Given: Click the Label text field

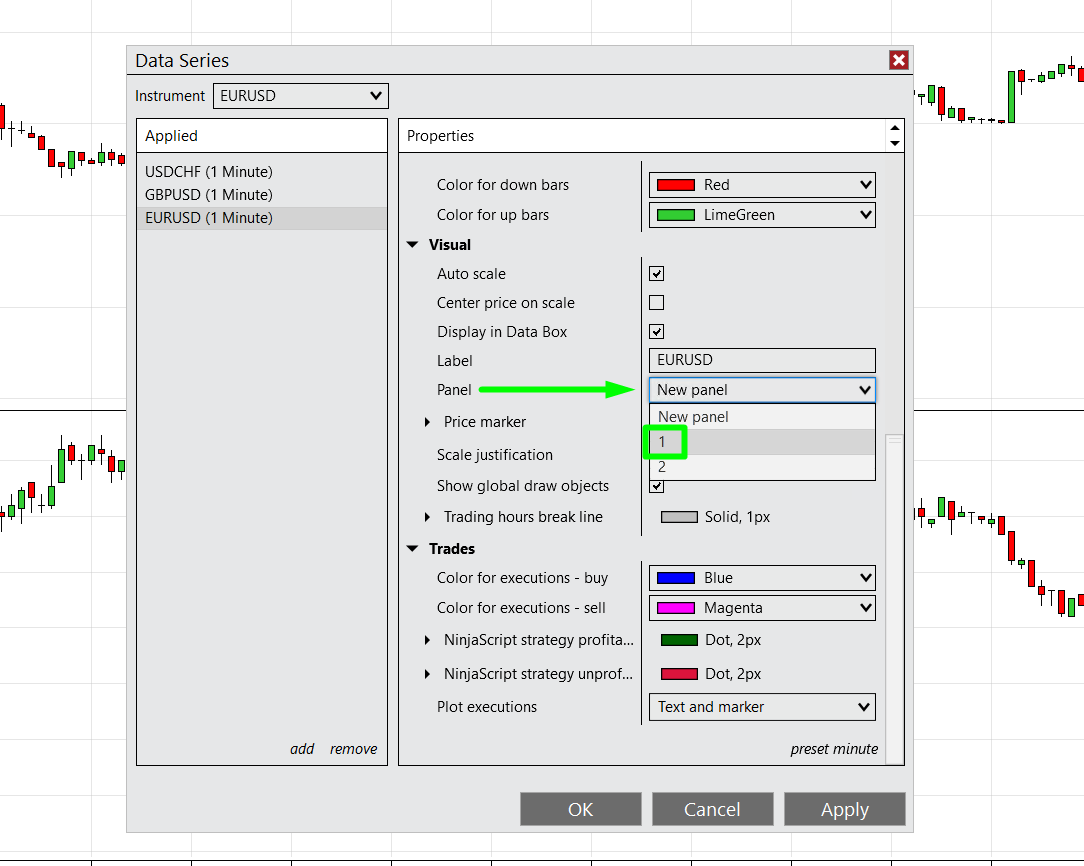Looking at the screenshot, I should point(762,361).
